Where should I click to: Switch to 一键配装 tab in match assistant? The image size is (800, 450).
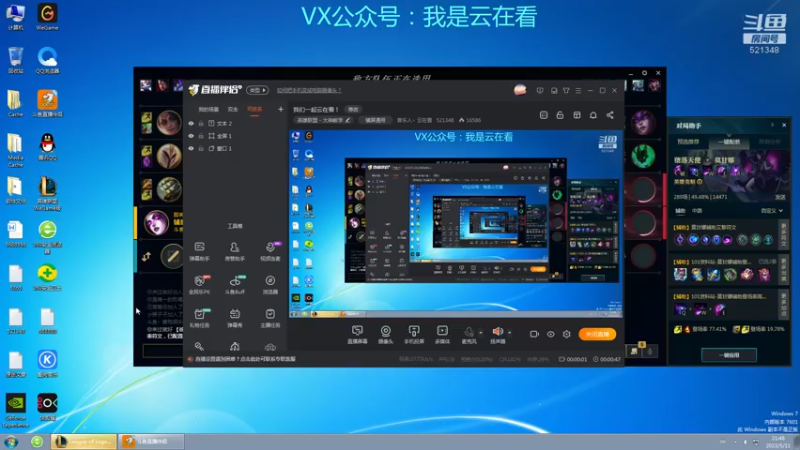point(729,142)
